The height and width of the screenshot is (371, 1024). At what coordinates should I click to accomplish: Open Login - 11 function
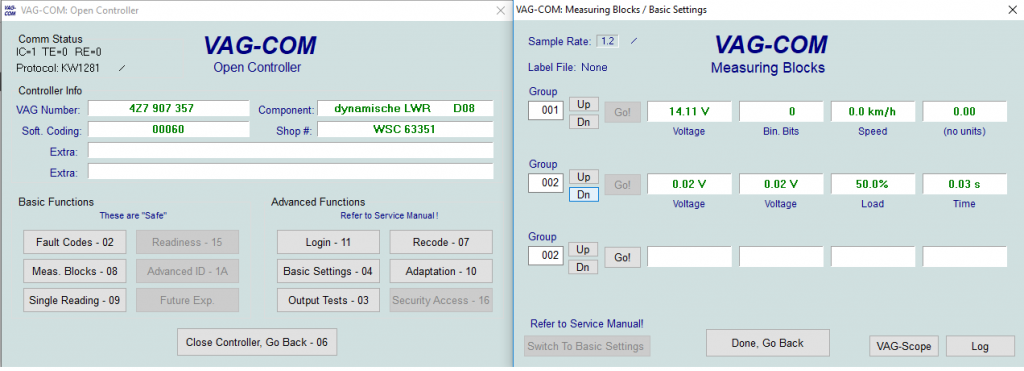click(x=328, y=242)
